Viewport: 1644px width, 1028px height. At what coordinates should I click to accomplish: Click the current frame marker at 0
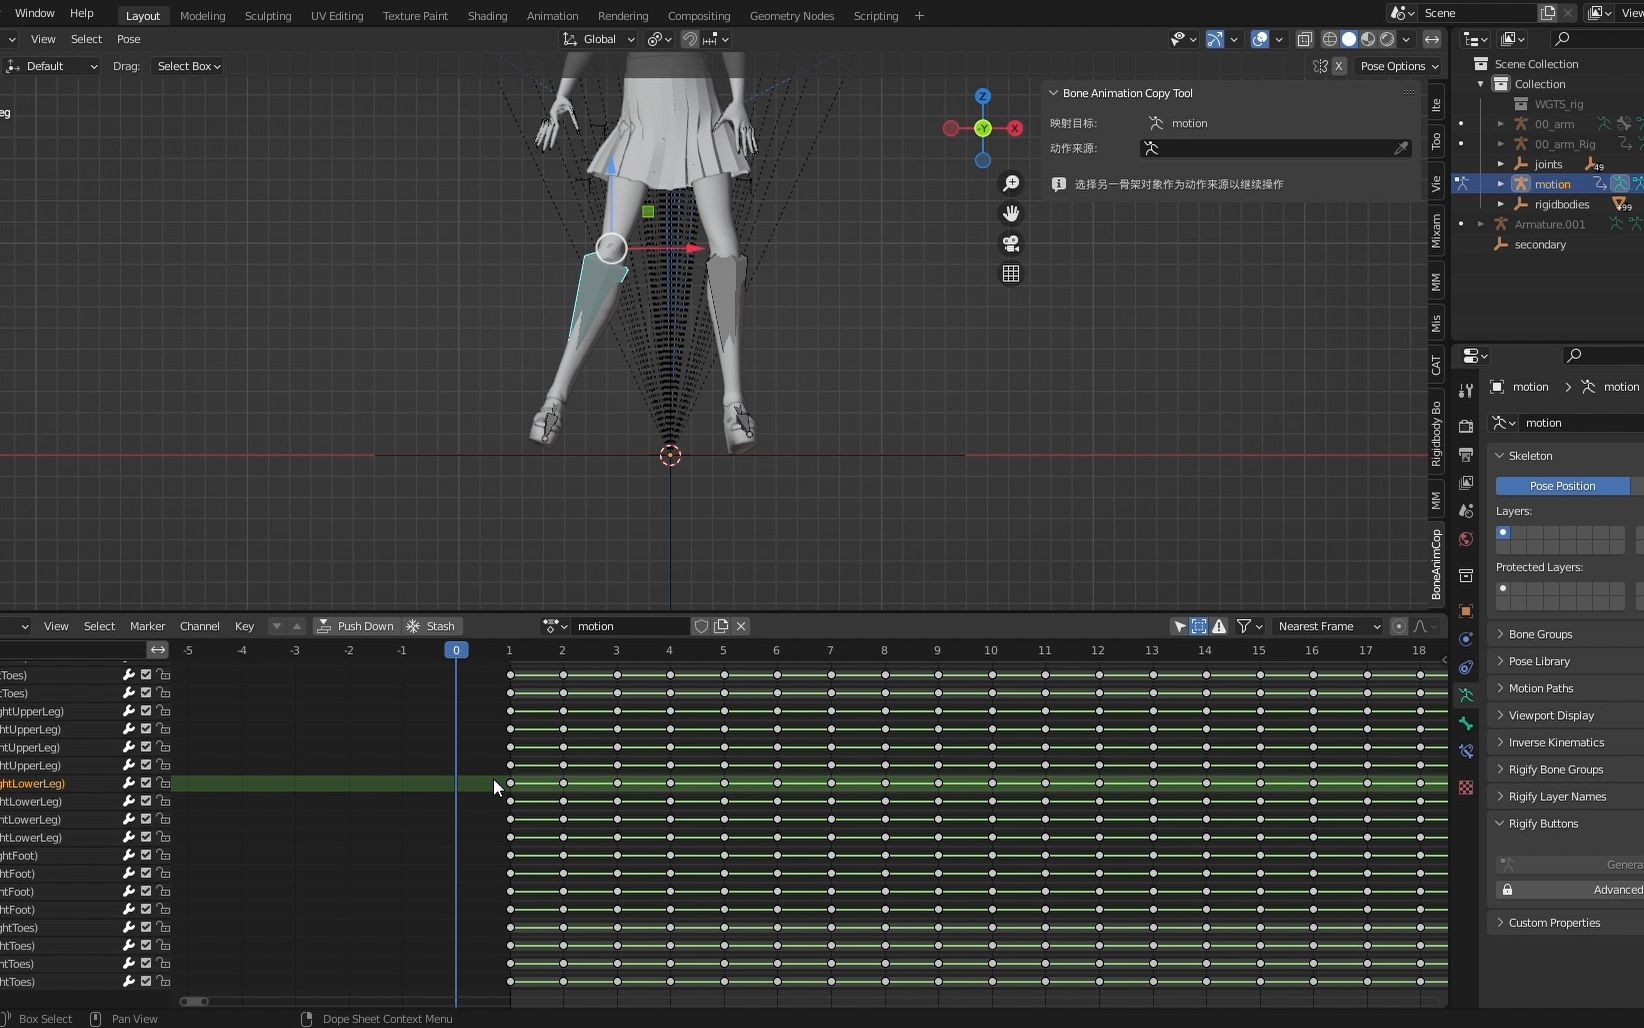point(456,650)
